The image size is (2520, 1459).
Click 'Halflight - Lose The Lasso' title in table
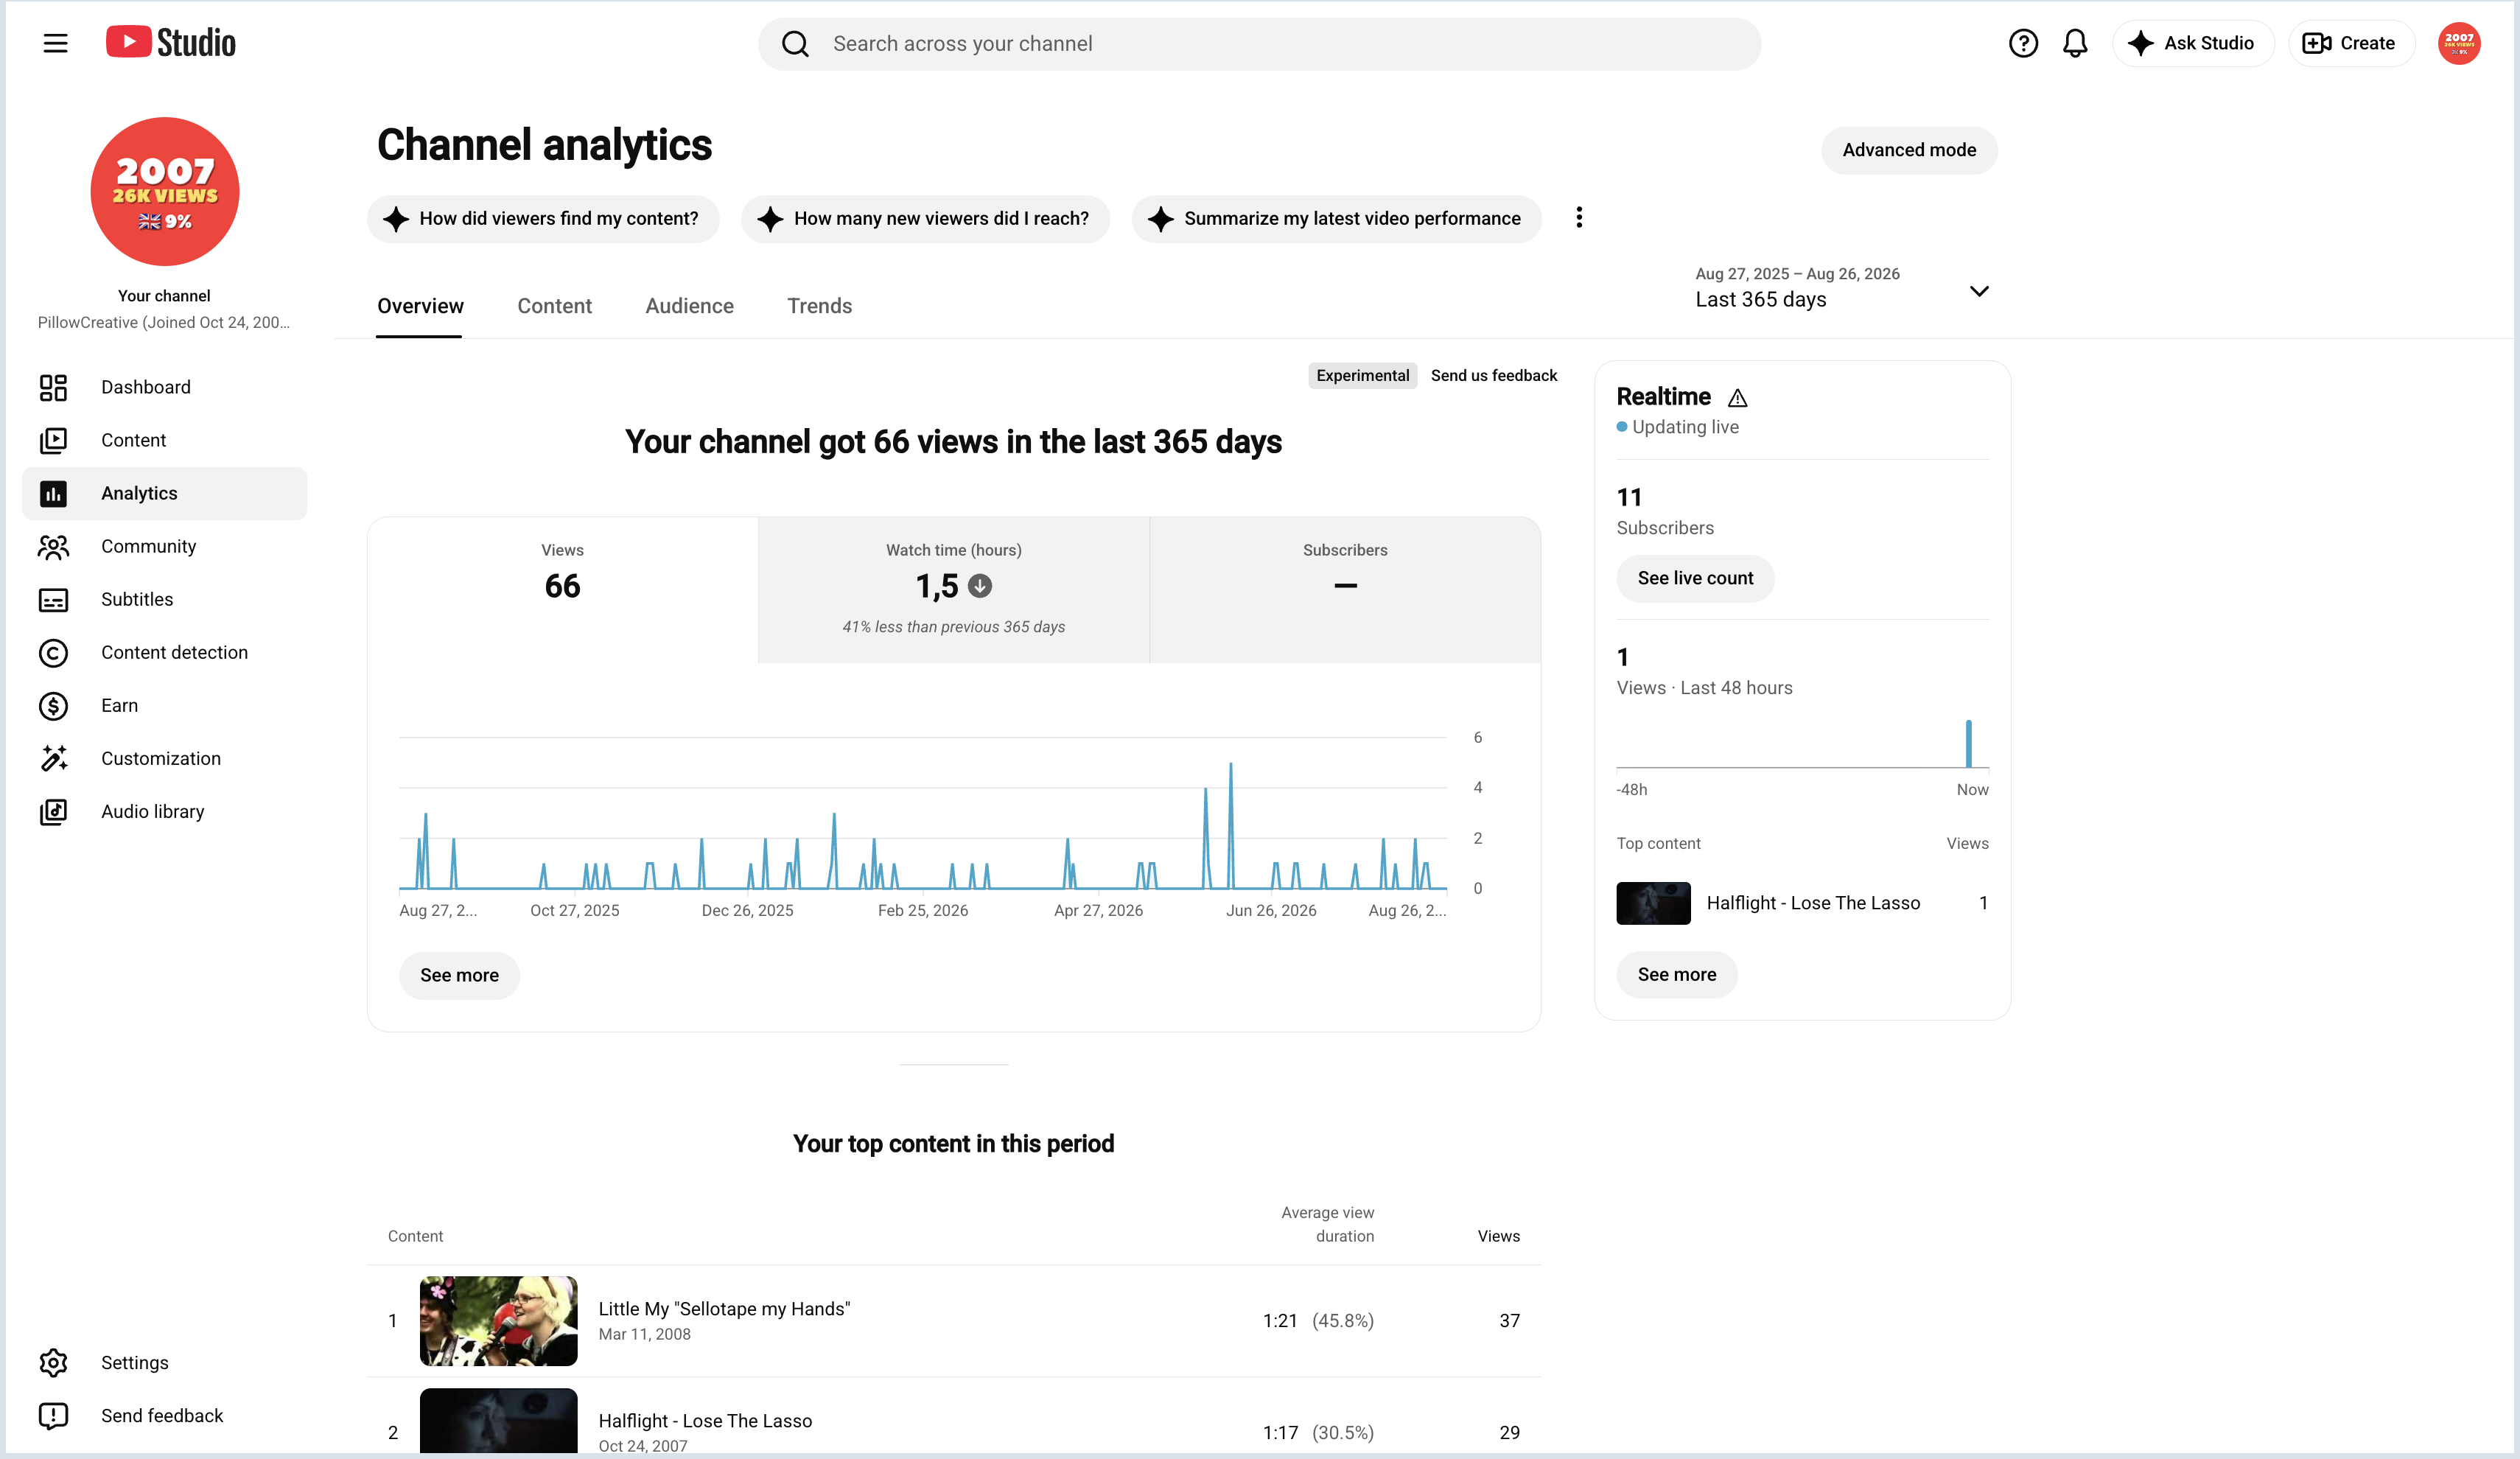click(705, 1420)
